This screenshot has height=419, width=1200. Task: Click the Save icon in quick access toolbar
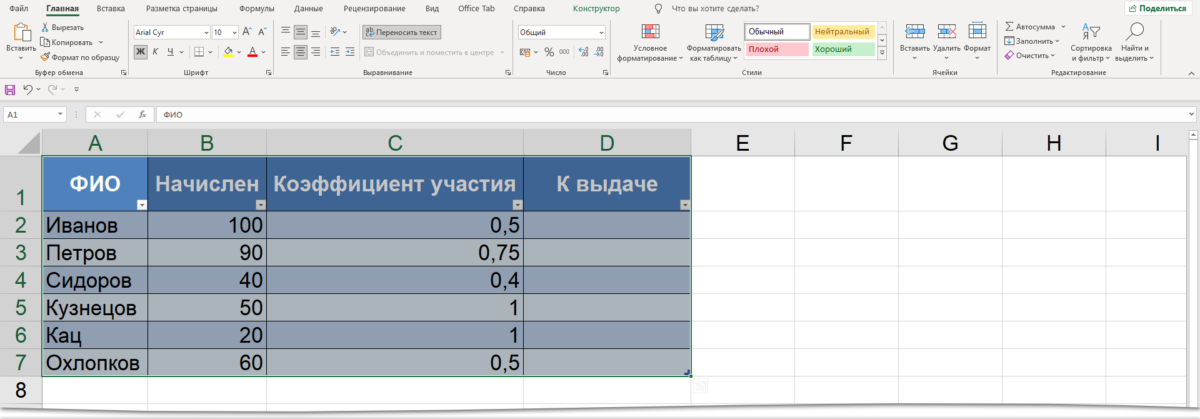coord(10,90)
